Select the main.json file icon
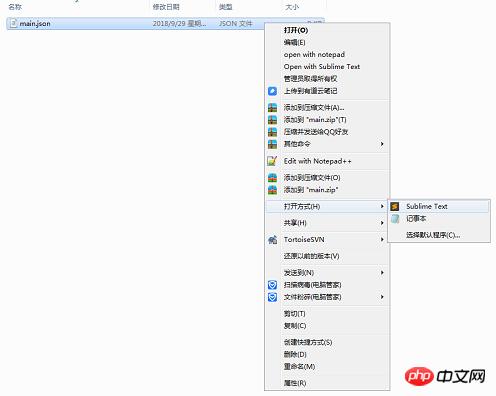496x396 pixels. [14, 23]
